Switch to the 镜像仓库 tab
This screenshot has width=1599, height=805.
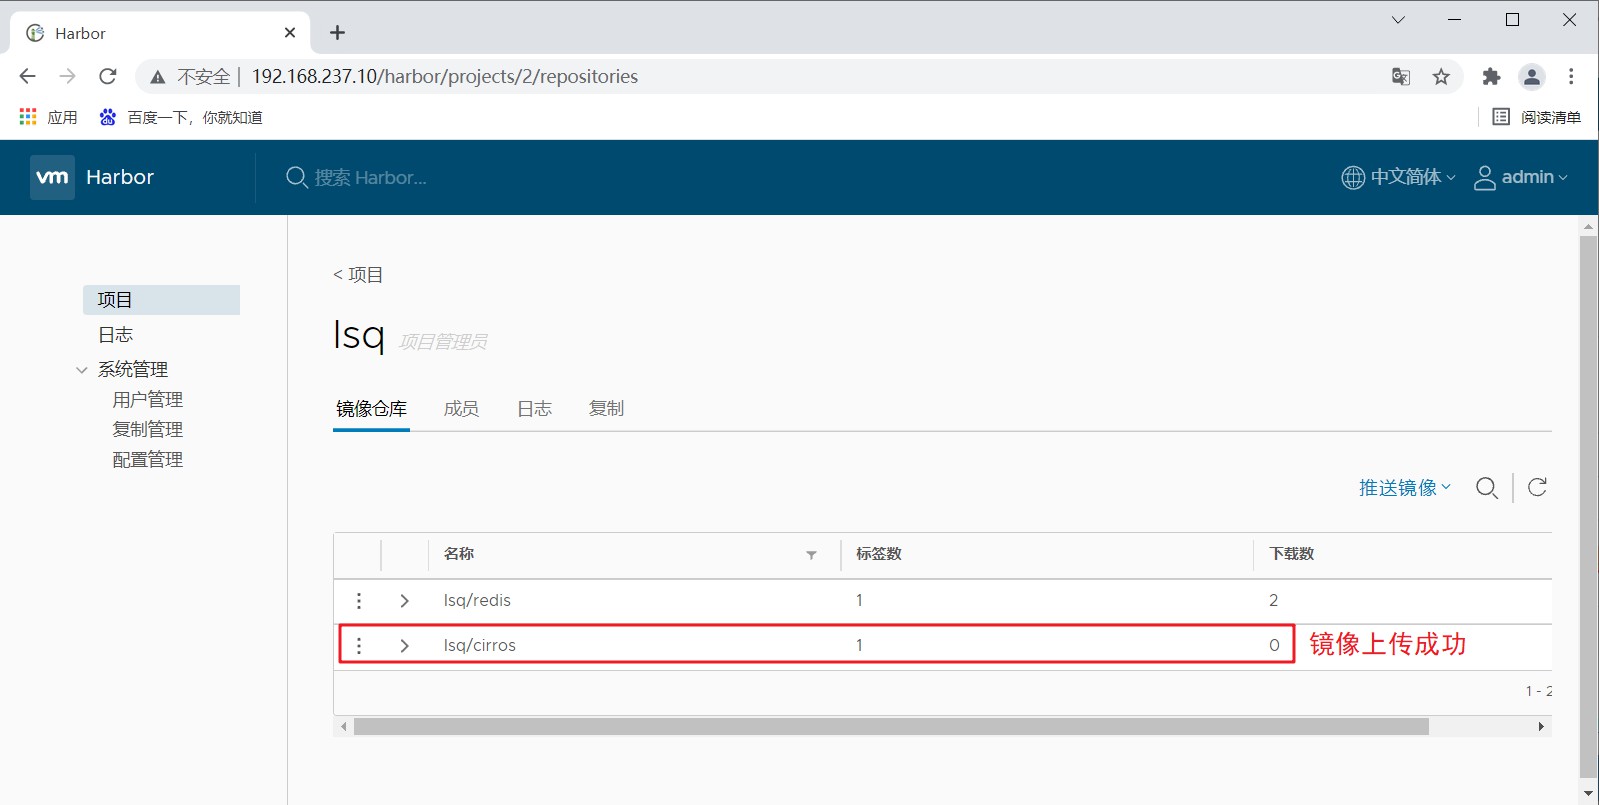point(371,409)
